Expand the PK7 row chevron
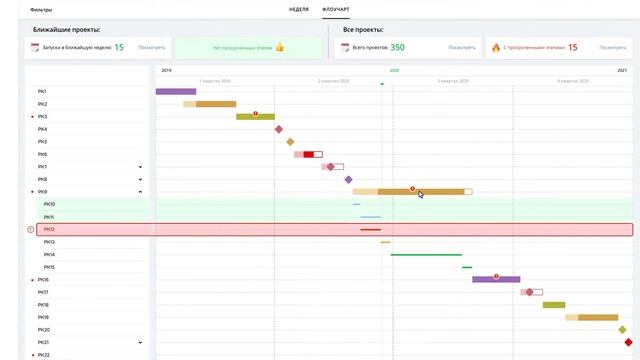The width and height of the screenshot is (640, 360). click(x=140, y=167)
